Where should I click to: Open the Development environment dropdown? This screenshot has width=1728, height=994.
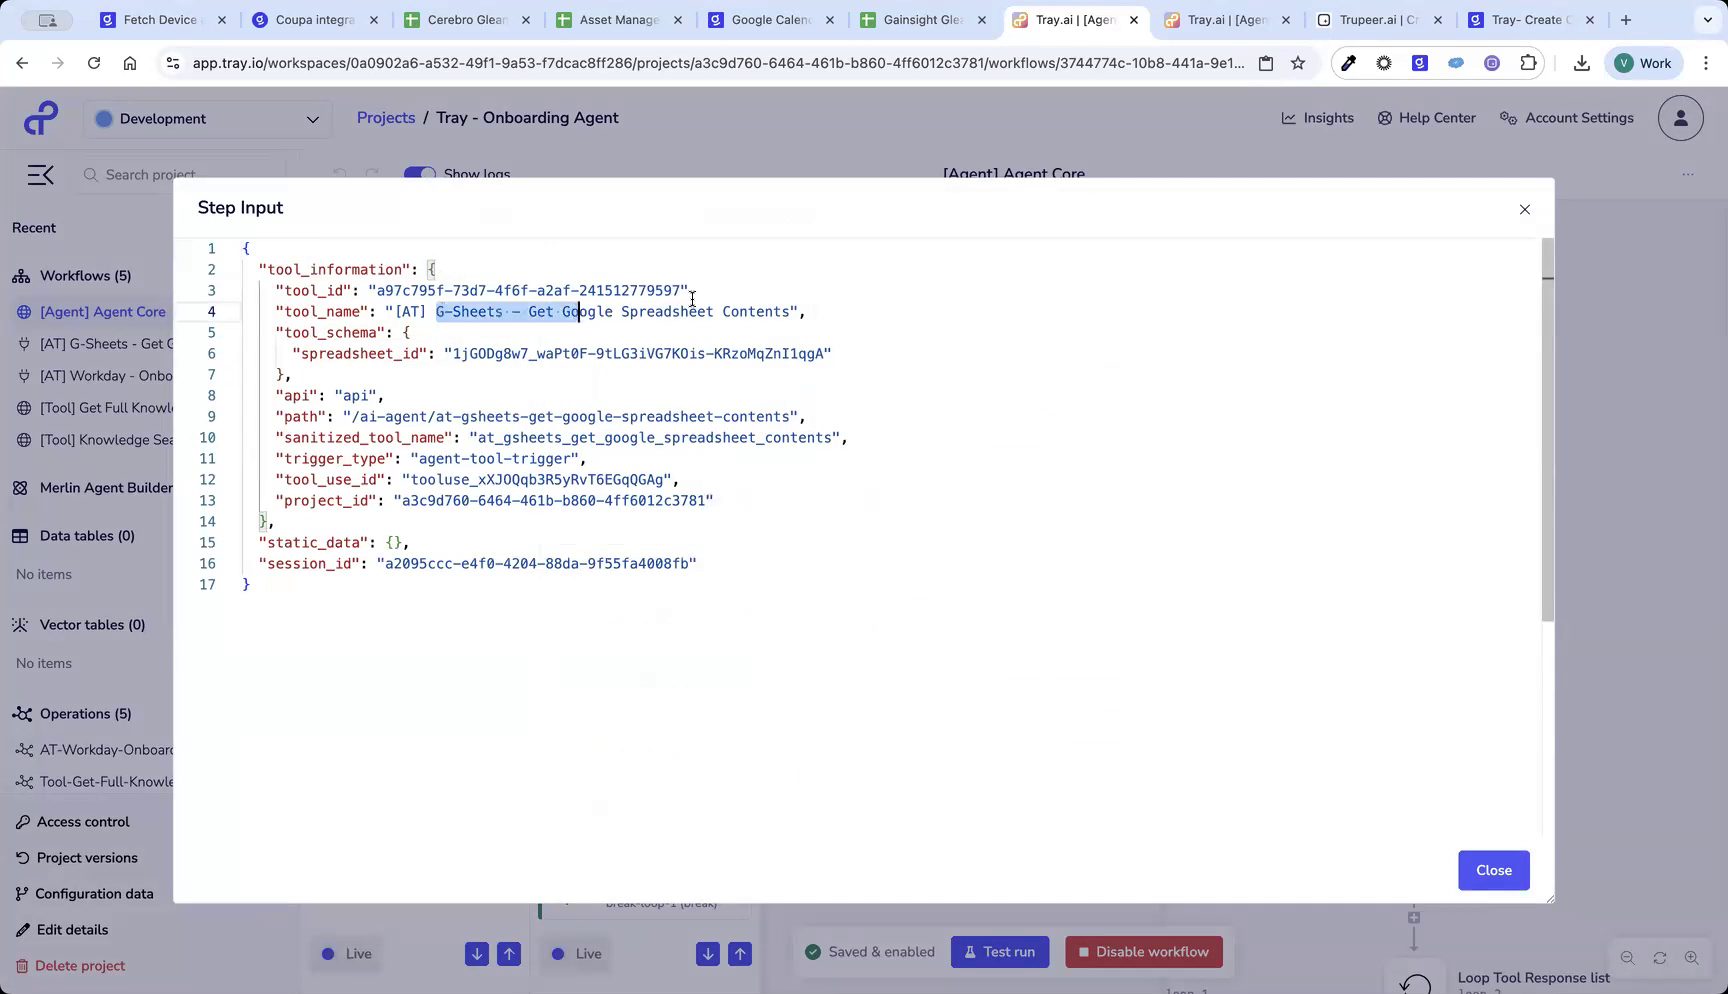point(207,118)
